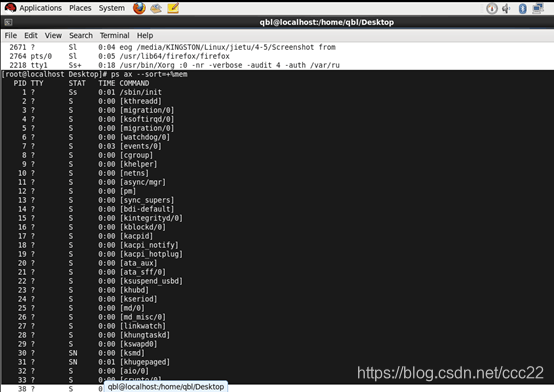
Task: Click the 'TTY' column header text
Action: [37, 83]
